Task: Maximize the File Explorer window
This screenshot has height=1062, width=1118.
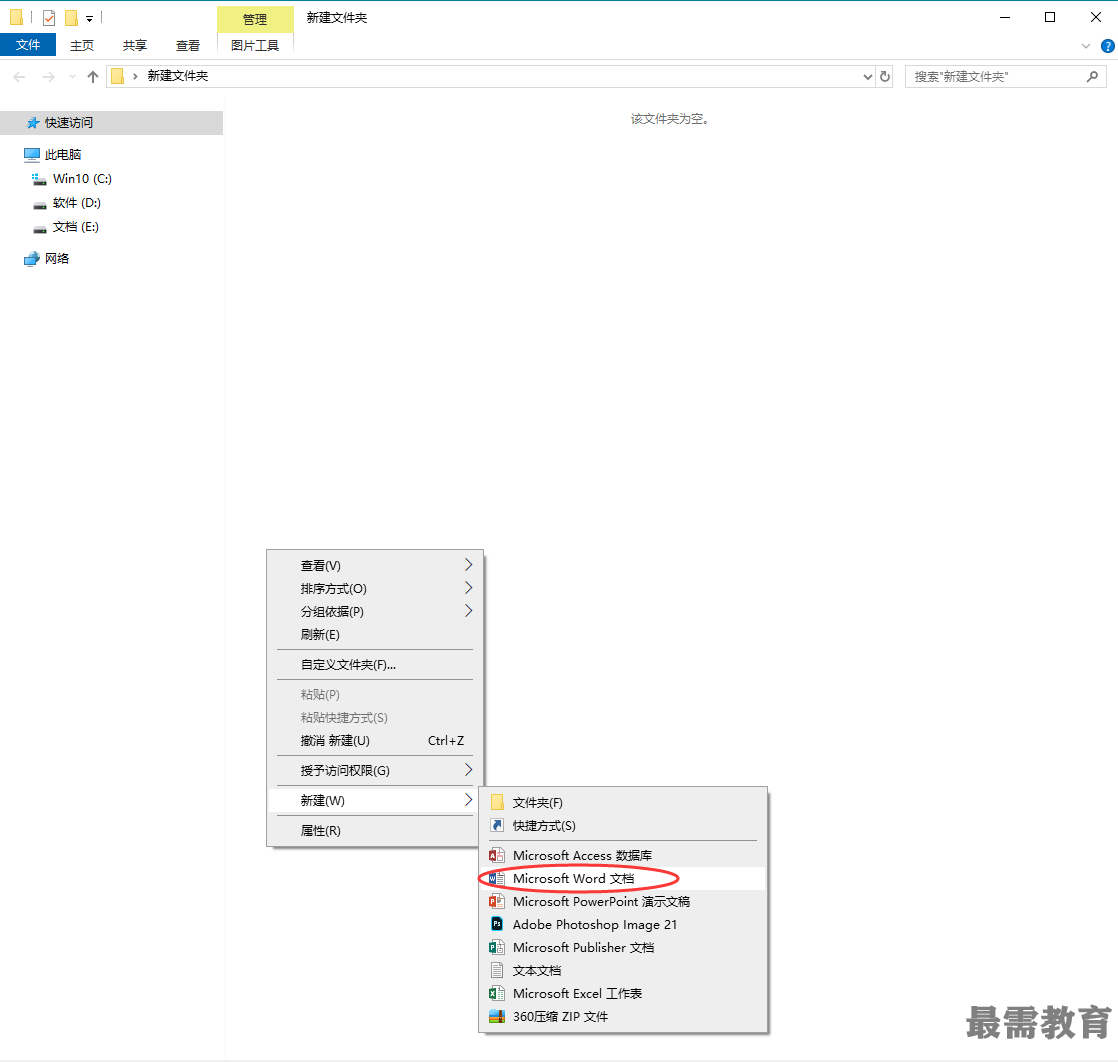Action: coord(1050,17)
